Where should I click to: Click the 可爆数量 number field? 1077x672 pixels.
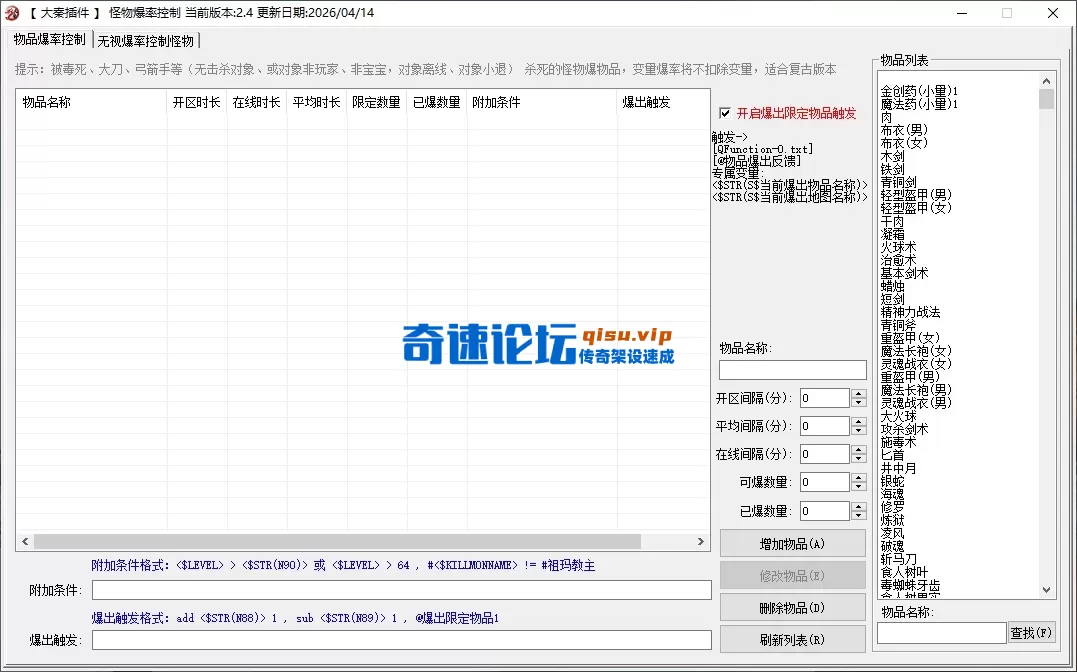825,482
